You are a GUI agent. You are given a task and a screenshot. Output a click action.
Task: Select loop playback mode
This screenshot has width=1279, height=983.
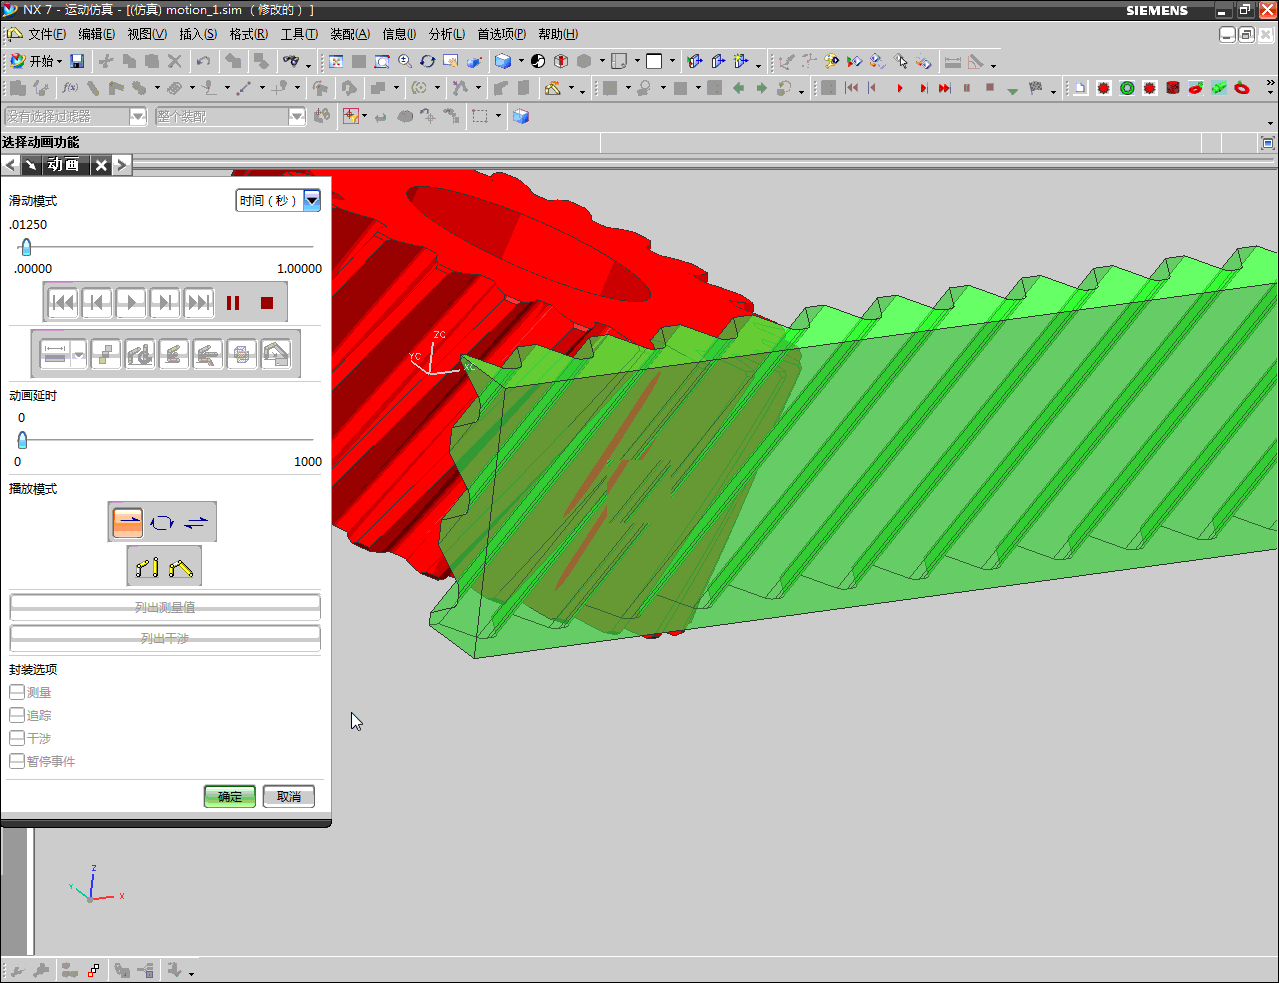click(x=162, y=522)
